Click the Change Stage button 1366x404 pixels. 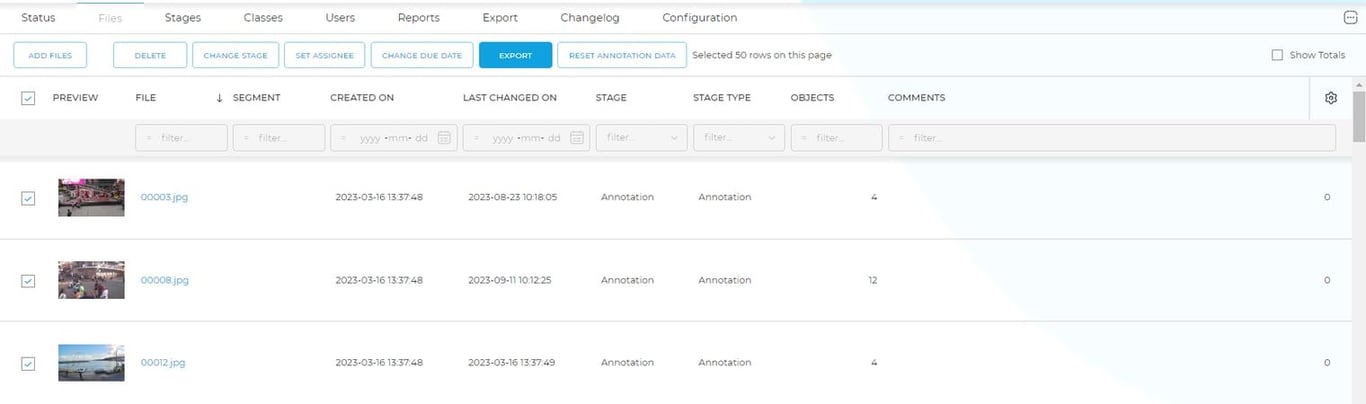click(x=235, y=55)
